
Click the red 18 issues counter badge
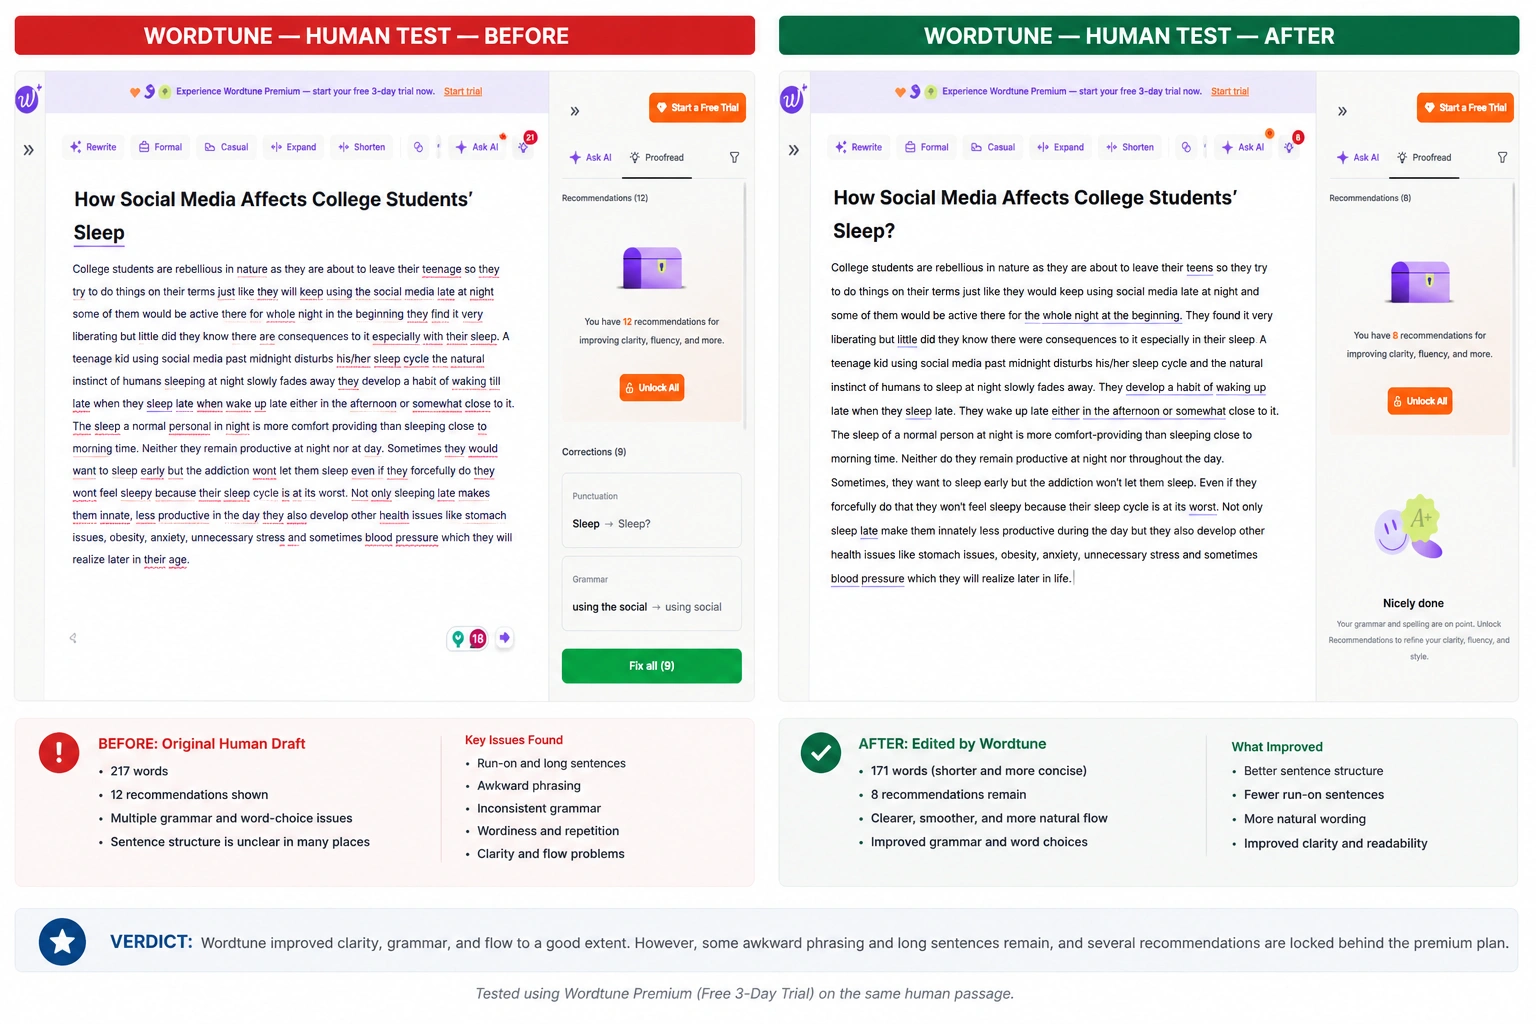477,638
